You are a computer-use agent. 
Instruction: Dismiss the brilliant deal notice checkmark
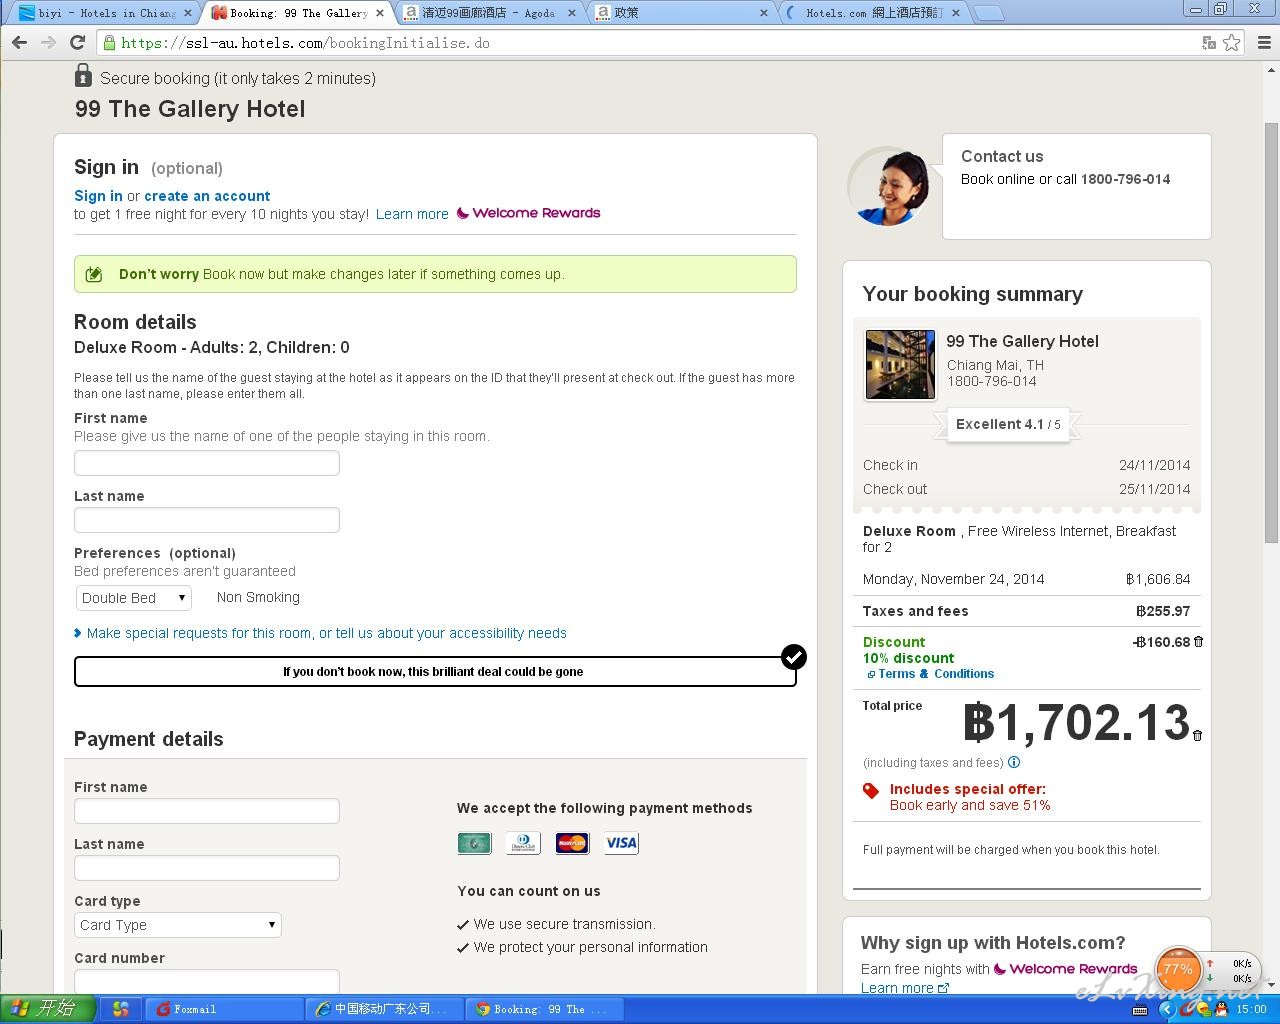[x=794, y=657]
